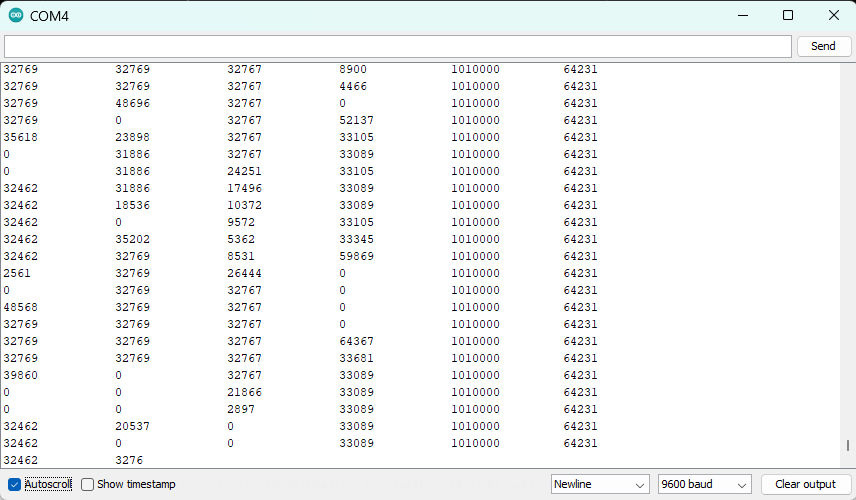Click the vertical scrollbar thumb in the output pane
This screenshot has height=500, width=856.
(848, 445)
